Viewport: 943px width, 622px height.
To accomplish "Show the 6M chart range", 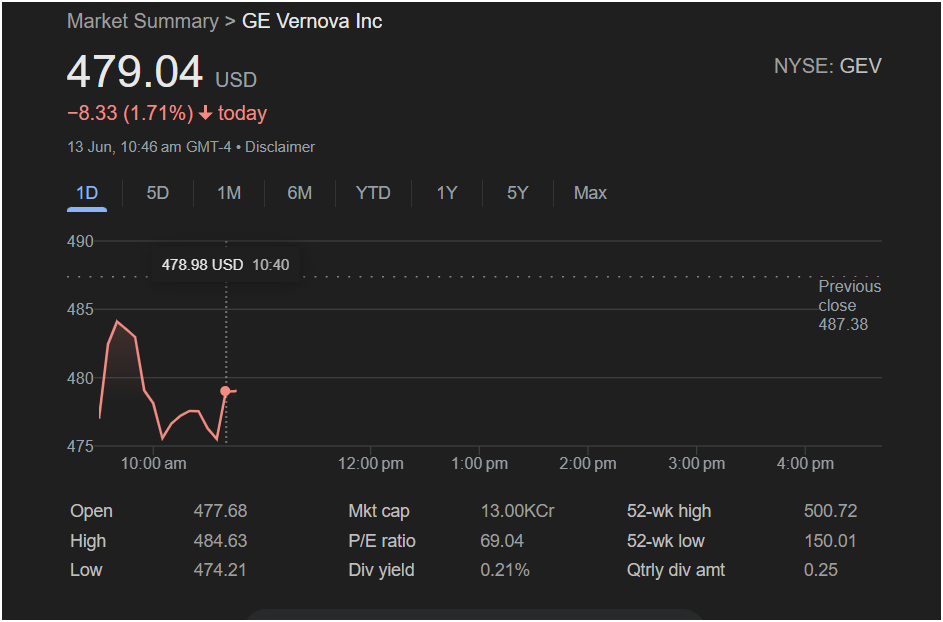I will (299, 193).
